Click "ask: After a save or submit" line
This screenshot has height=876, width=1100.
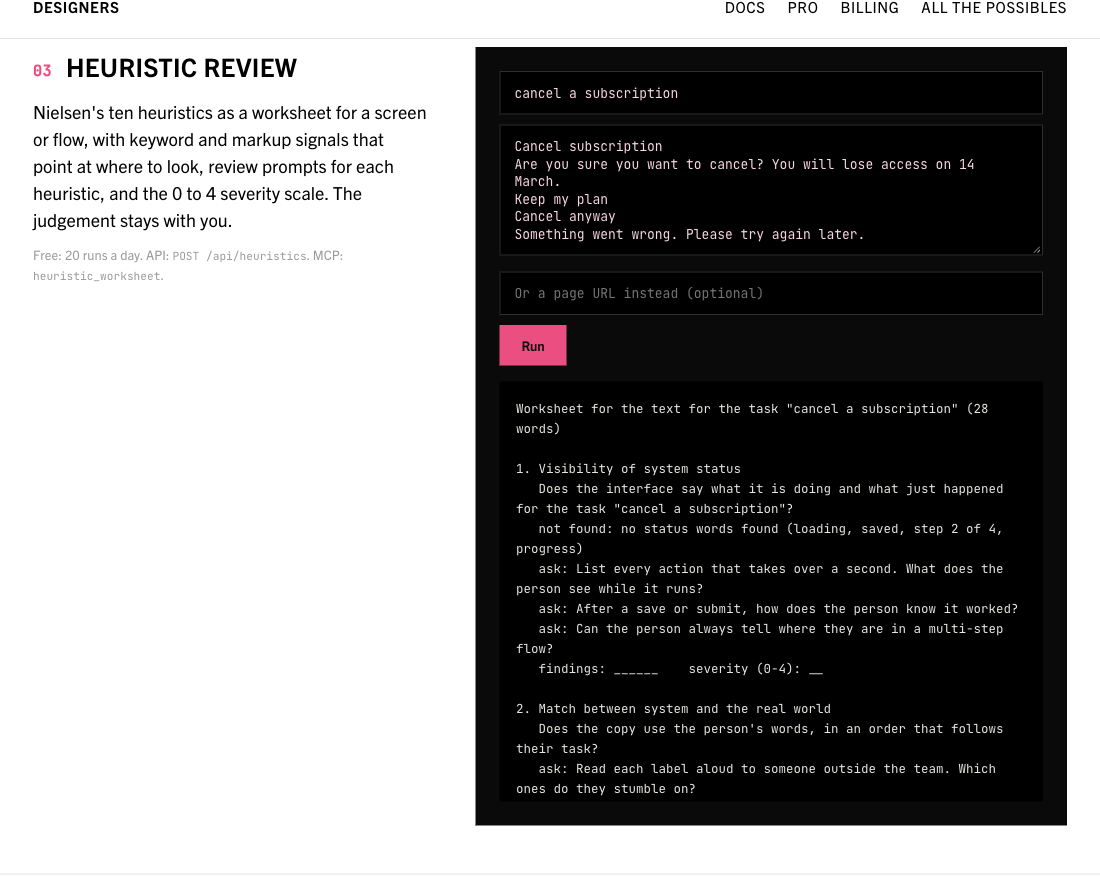coord(778,609)
